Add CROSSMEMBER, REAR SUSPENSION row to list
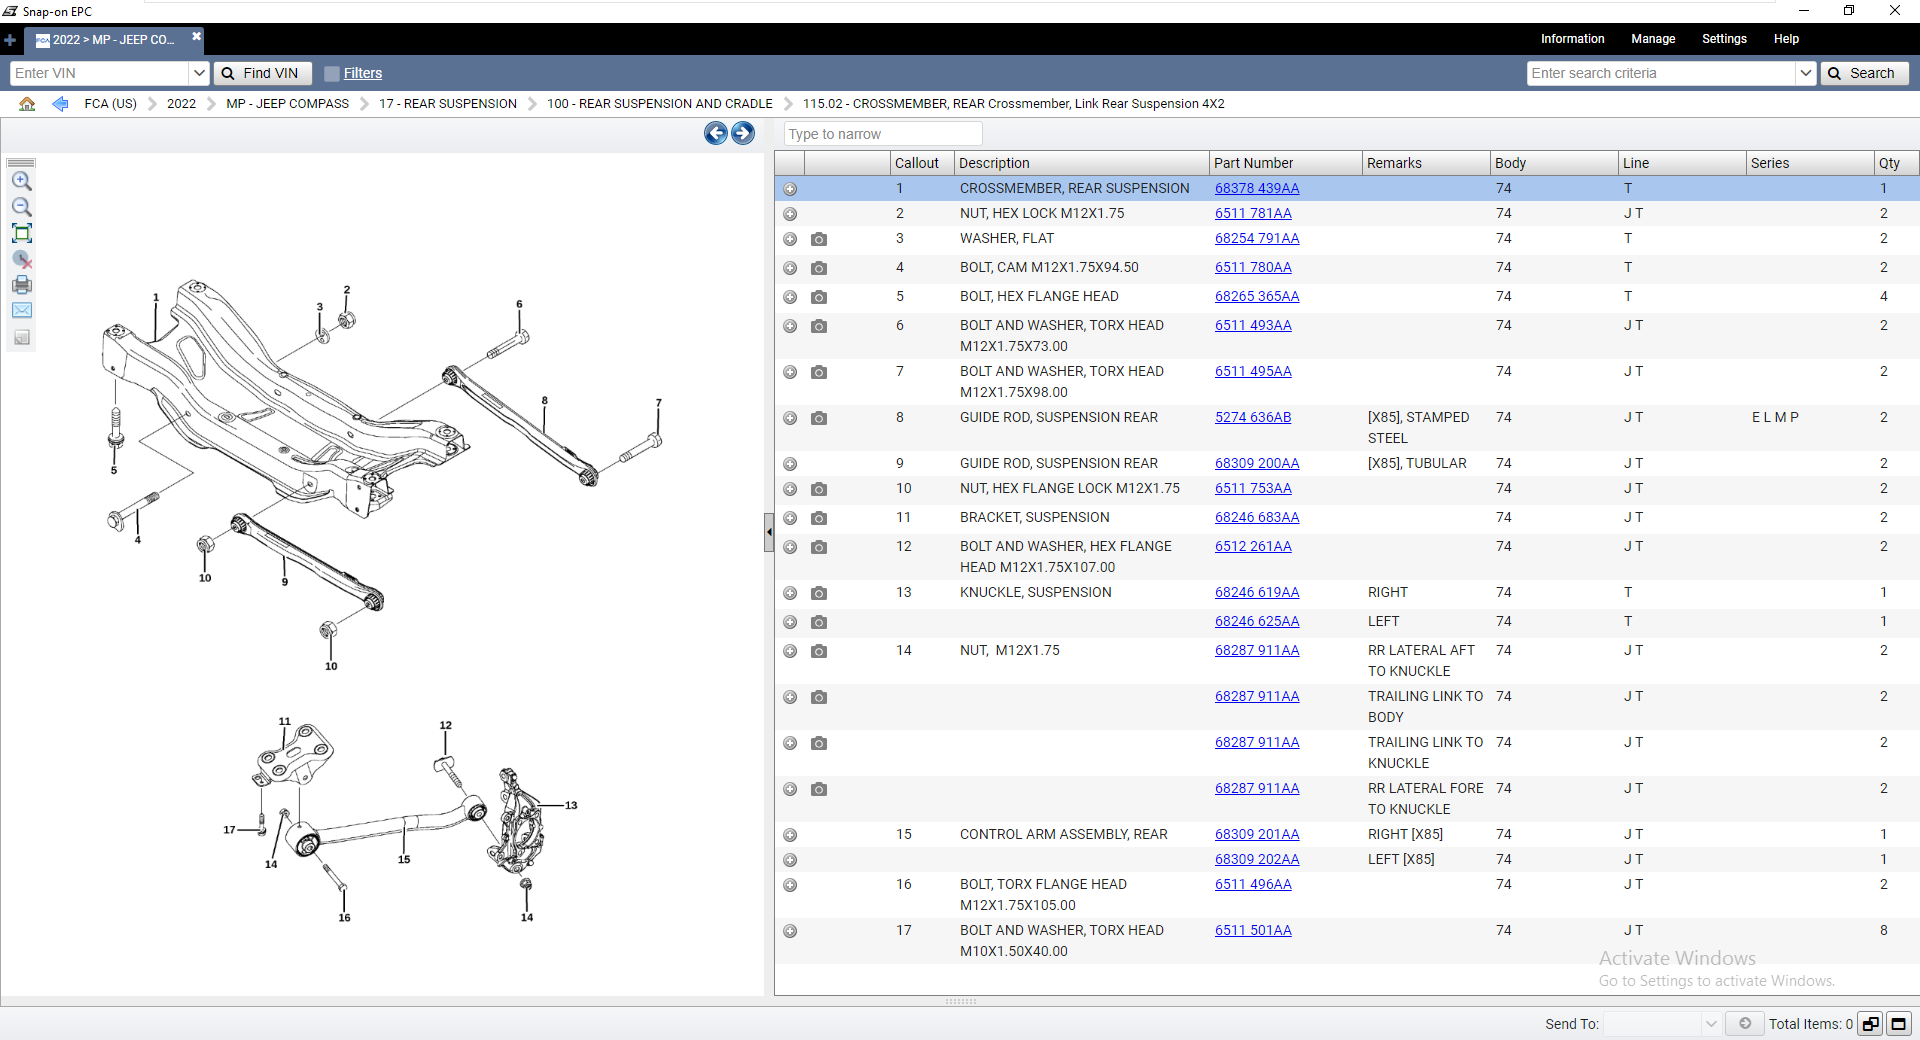The height and width of the screenshot is (1040, 1920). coord(790,189)
